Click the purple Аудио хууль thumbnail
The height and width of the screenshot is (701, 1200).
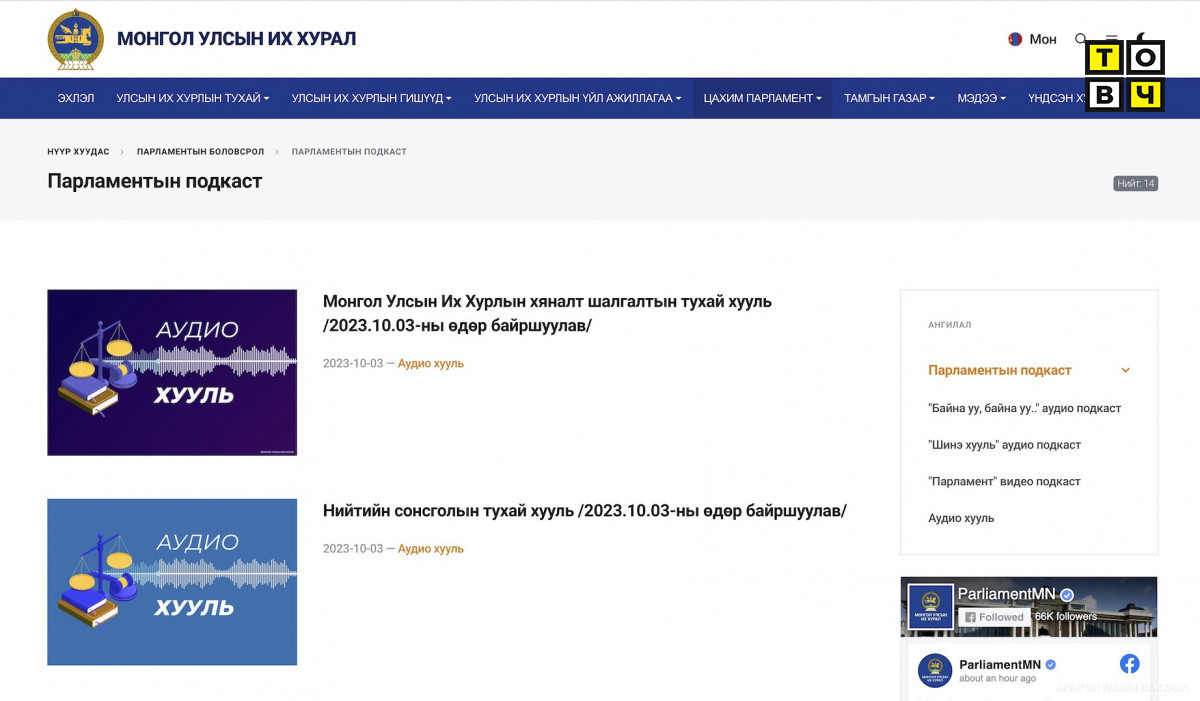172,372
